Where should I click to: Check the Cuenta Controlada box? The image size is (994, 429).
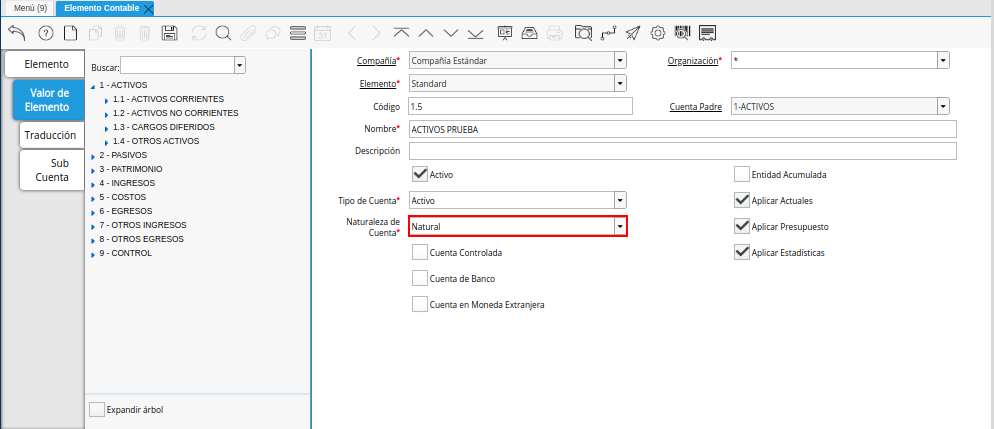point(420,252)
